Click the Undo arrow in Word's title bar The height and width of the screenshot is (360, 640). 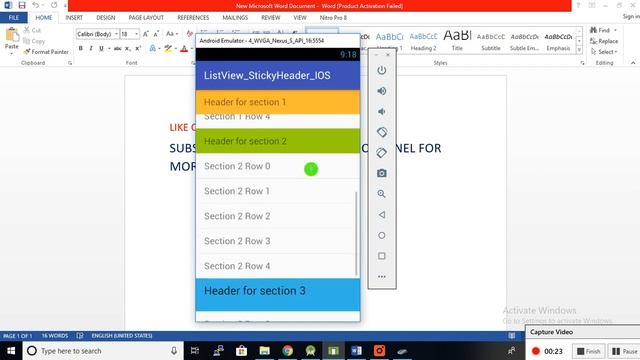click(36, 5)
